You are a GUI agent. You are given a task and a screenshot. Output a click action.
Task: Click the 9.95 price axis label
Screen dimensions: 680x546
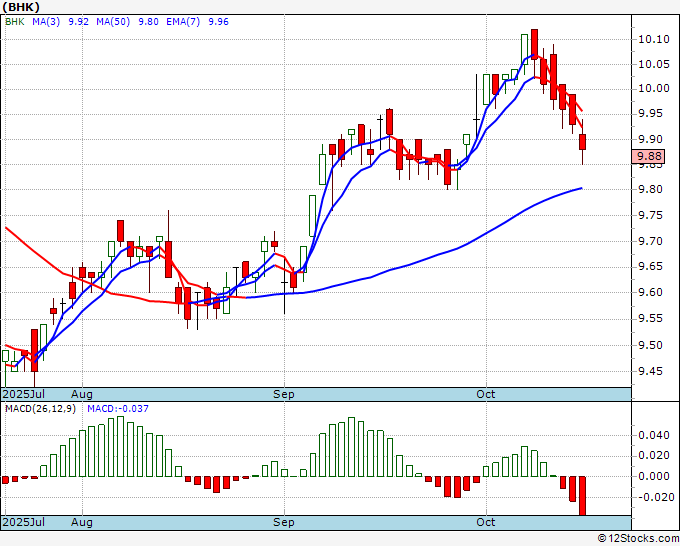(x=650, y=114)
